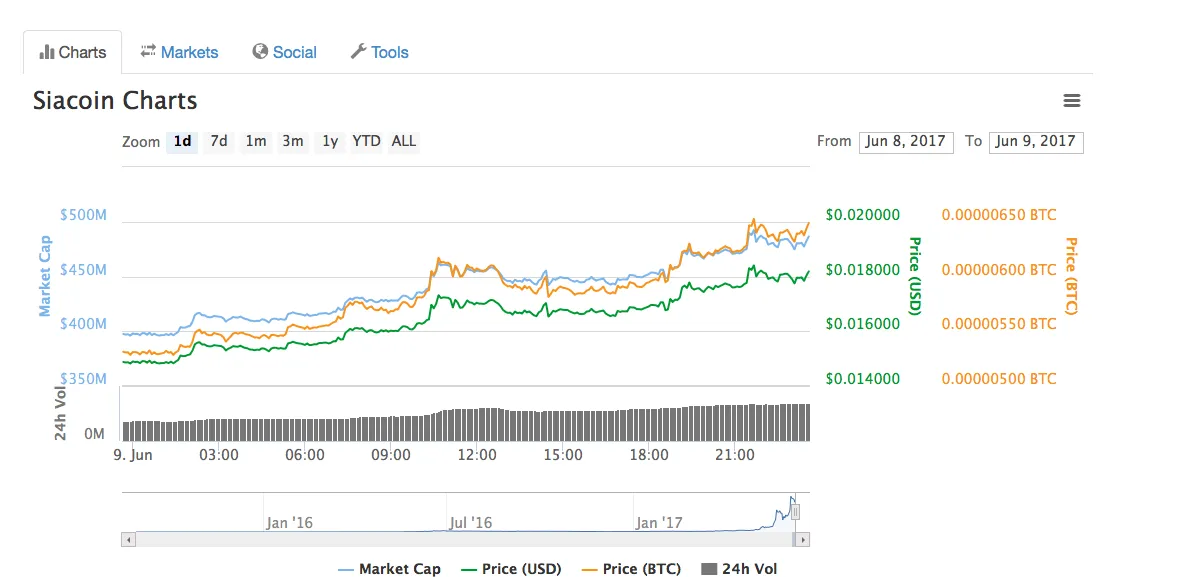Click the exchange arrows icon beside Markets
Screen dimensions: 1188x577
(x=148, y=51)
